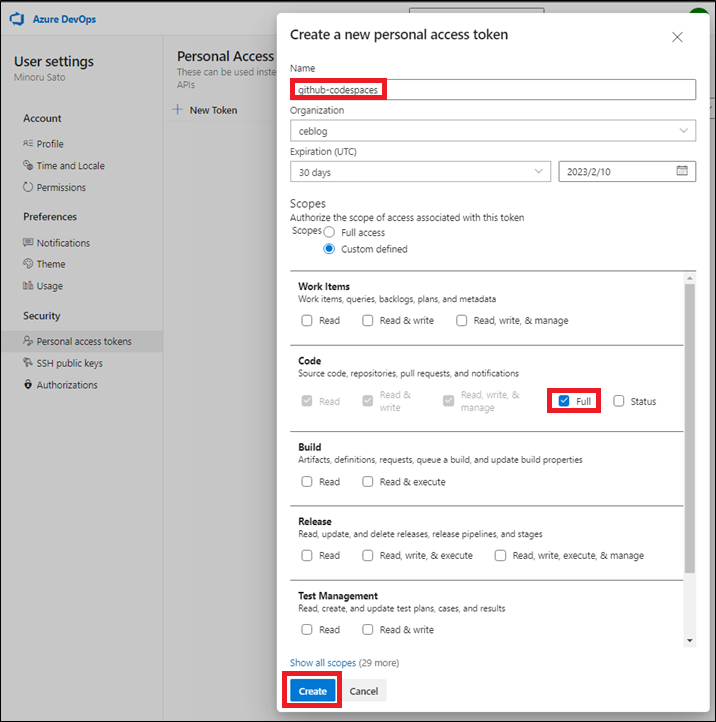Viewport: 716px width, 722px height.
Task: Open SSH public keys page
Action: click(x=70, y=363)
